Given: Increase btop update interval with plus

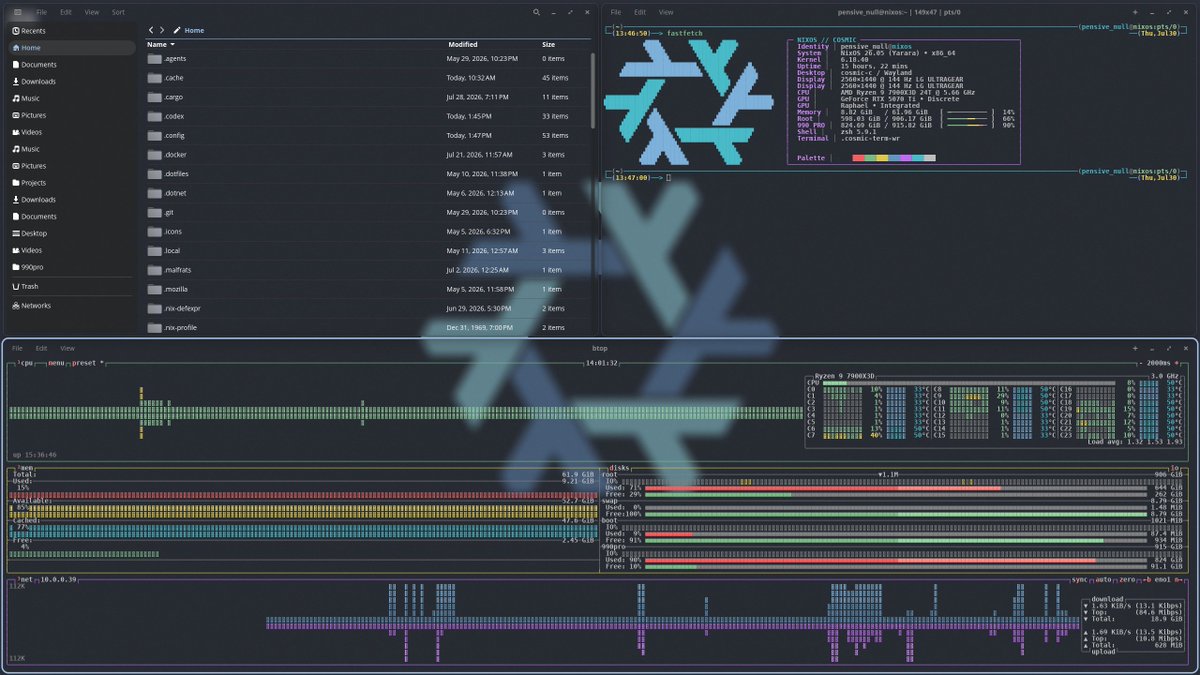Looking at the screenshot, I should [1178, 363].
